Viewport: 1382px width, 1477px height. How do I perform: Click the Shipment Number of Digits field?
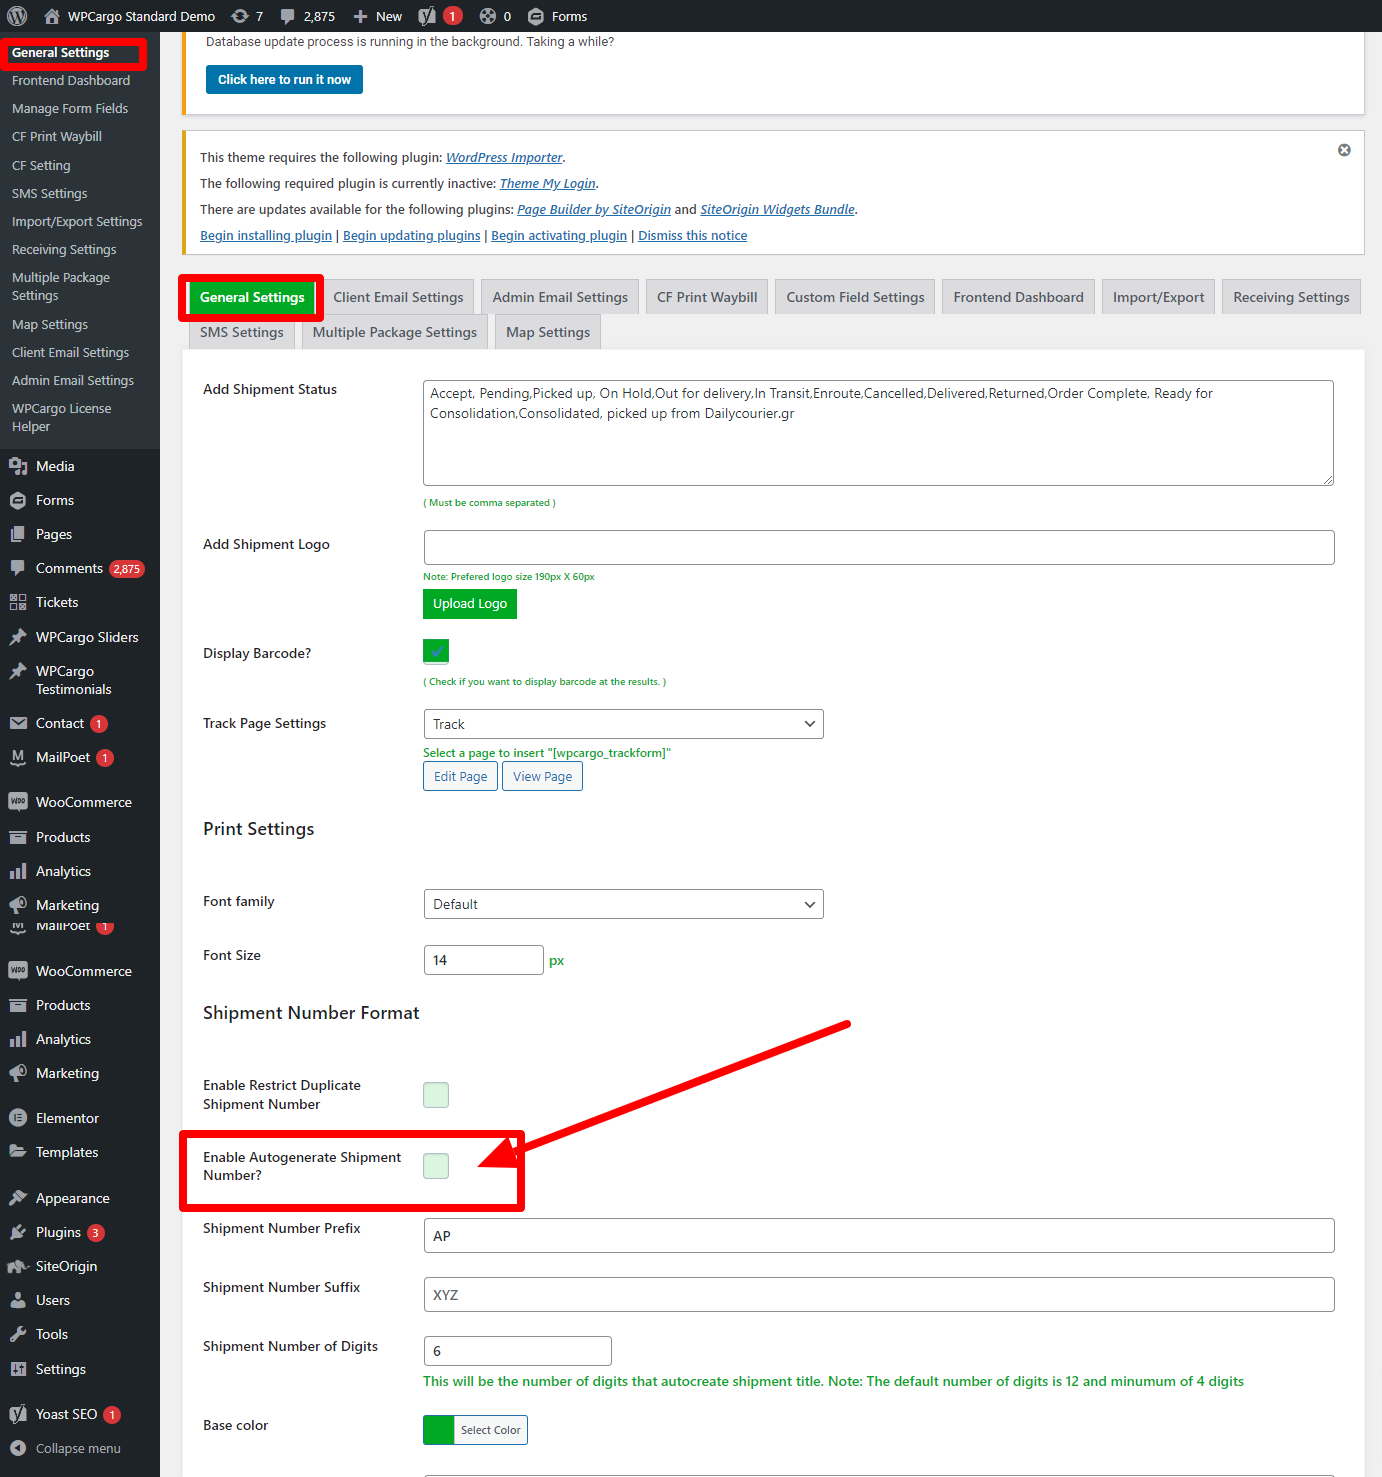pos(518,1351)
